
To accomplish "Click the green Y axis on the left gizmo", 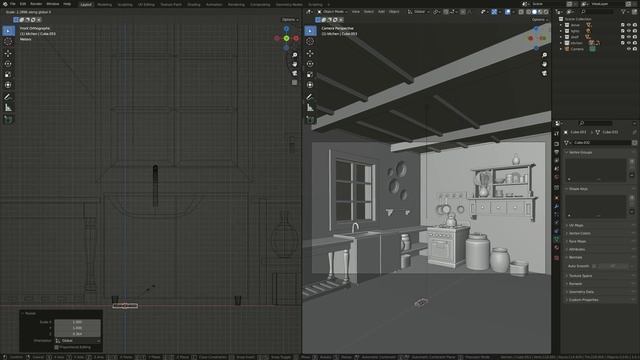I will [x=287, y=38].
